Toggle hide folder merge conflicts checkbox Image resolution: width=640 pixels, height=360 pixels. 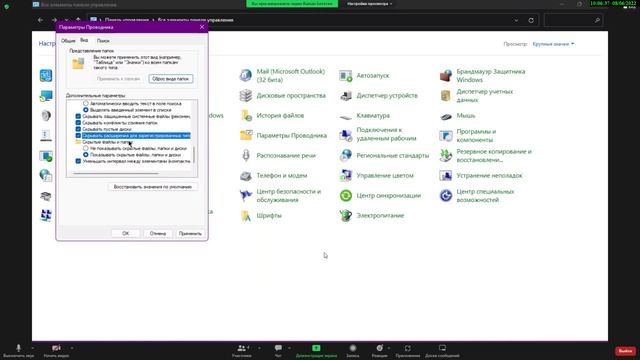pos(78,122)
